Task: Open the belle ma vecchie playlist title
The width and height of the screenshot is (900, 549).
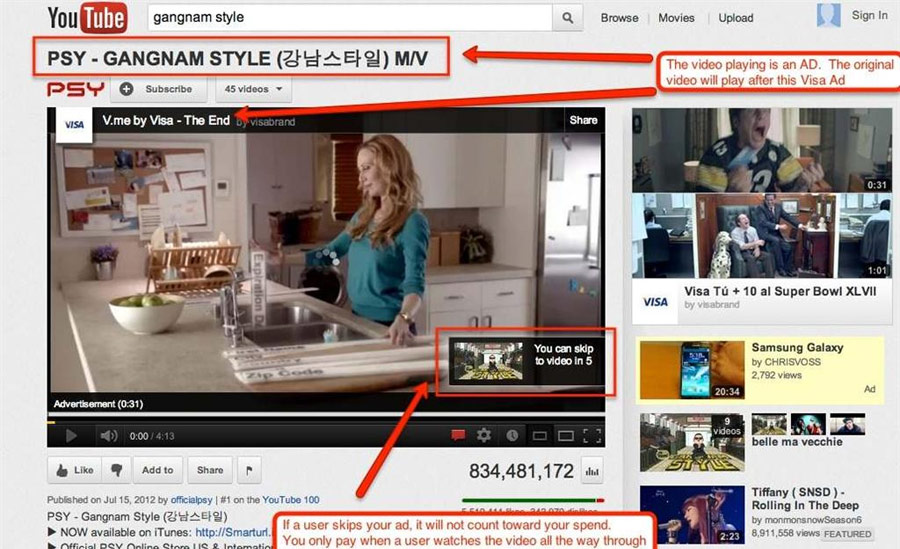Action: (x=797, y=442)
